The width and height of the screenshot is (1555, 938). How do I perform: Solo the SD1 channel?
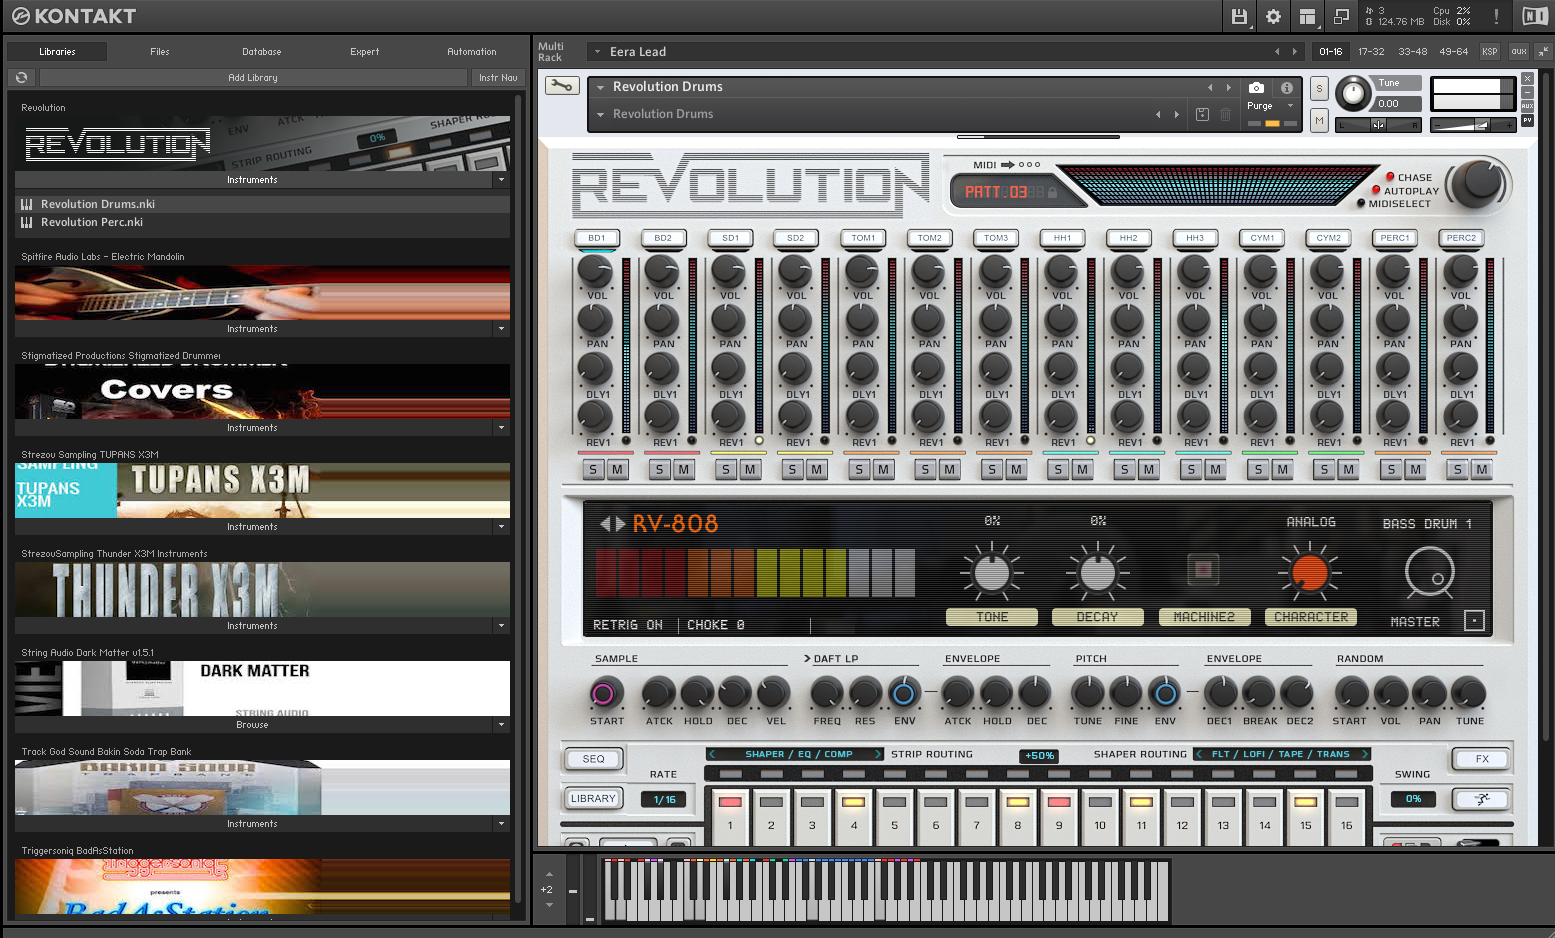[x=726, y=469]
